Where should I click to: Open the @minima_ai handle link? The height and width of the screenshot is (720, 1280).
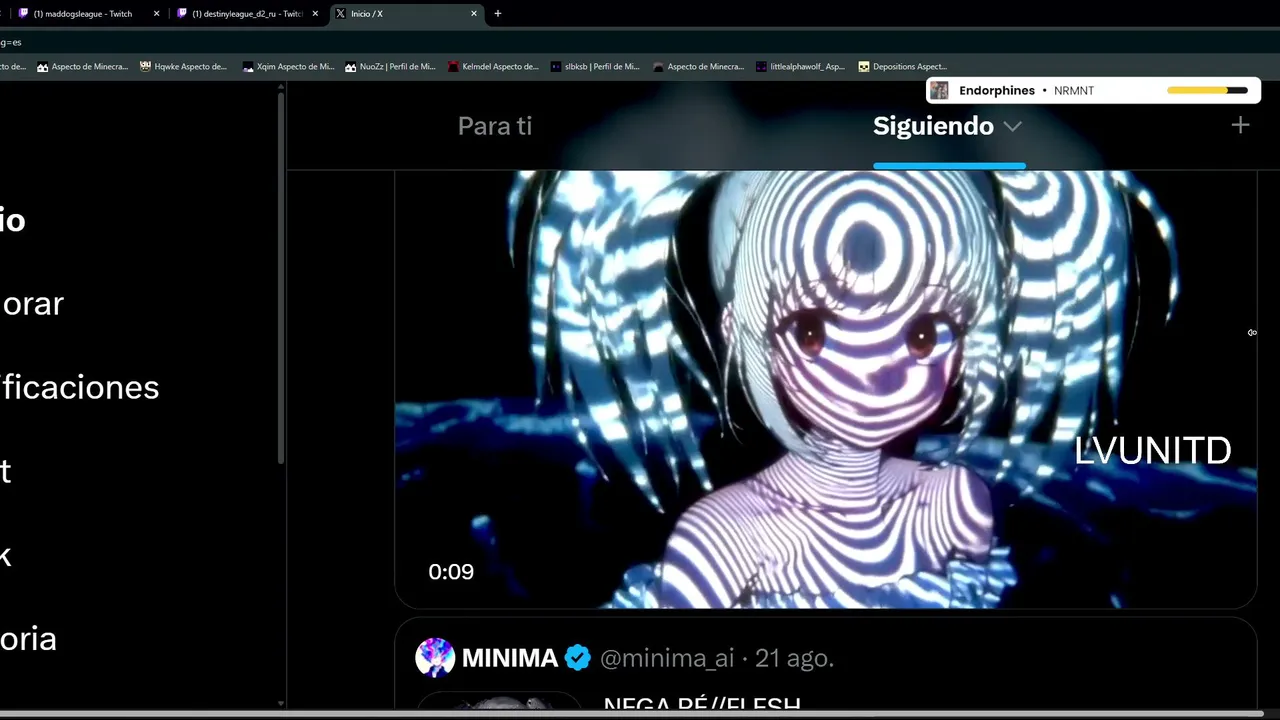click(667, 658)
